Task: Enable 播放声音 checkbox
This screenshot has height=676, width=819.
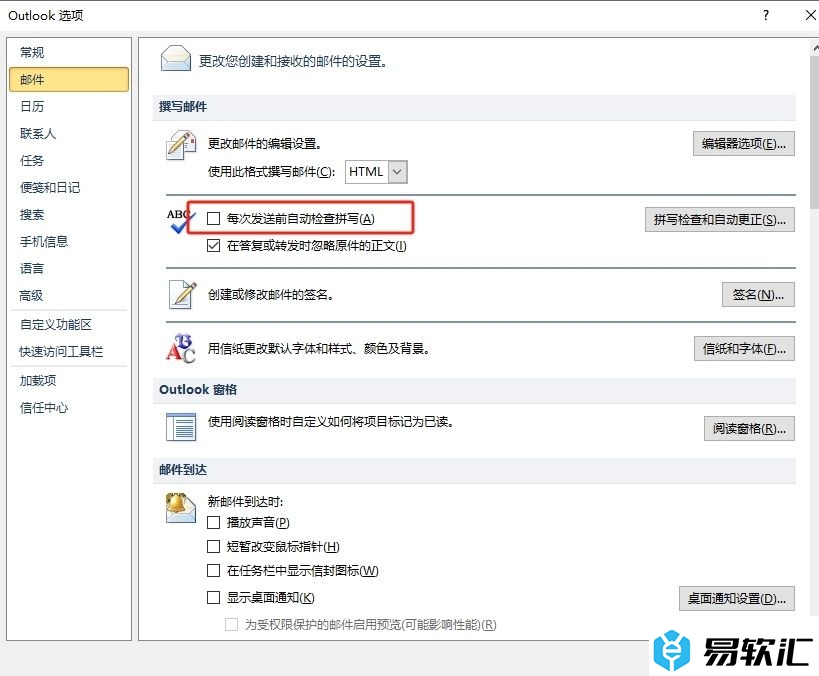Action: coord(213,522)
